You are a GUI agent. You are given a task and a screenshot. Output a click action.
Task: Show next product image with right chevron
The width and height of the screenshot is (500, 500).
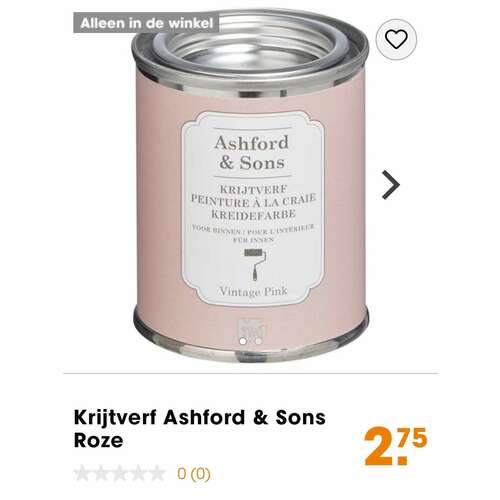pyautogui.click(x=391, y=185)
